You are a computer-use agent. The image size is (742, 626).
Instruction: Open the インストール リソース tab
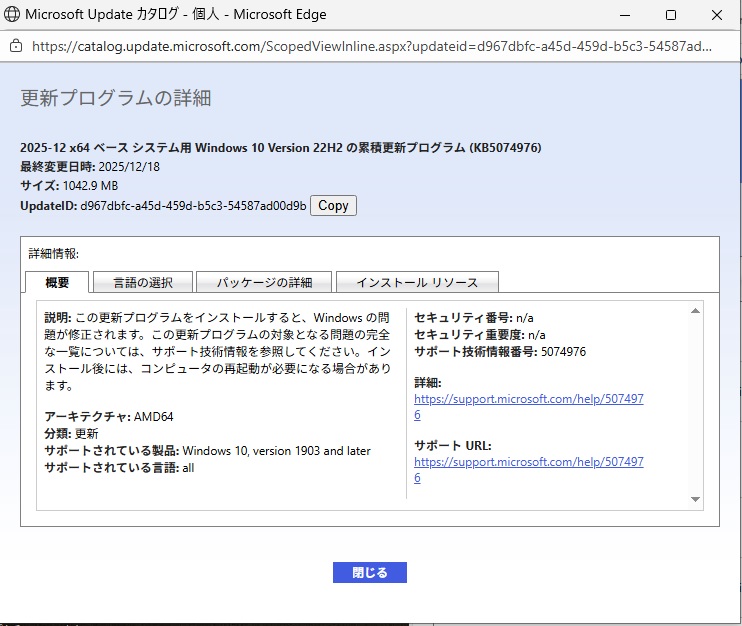tap(417, 282)
